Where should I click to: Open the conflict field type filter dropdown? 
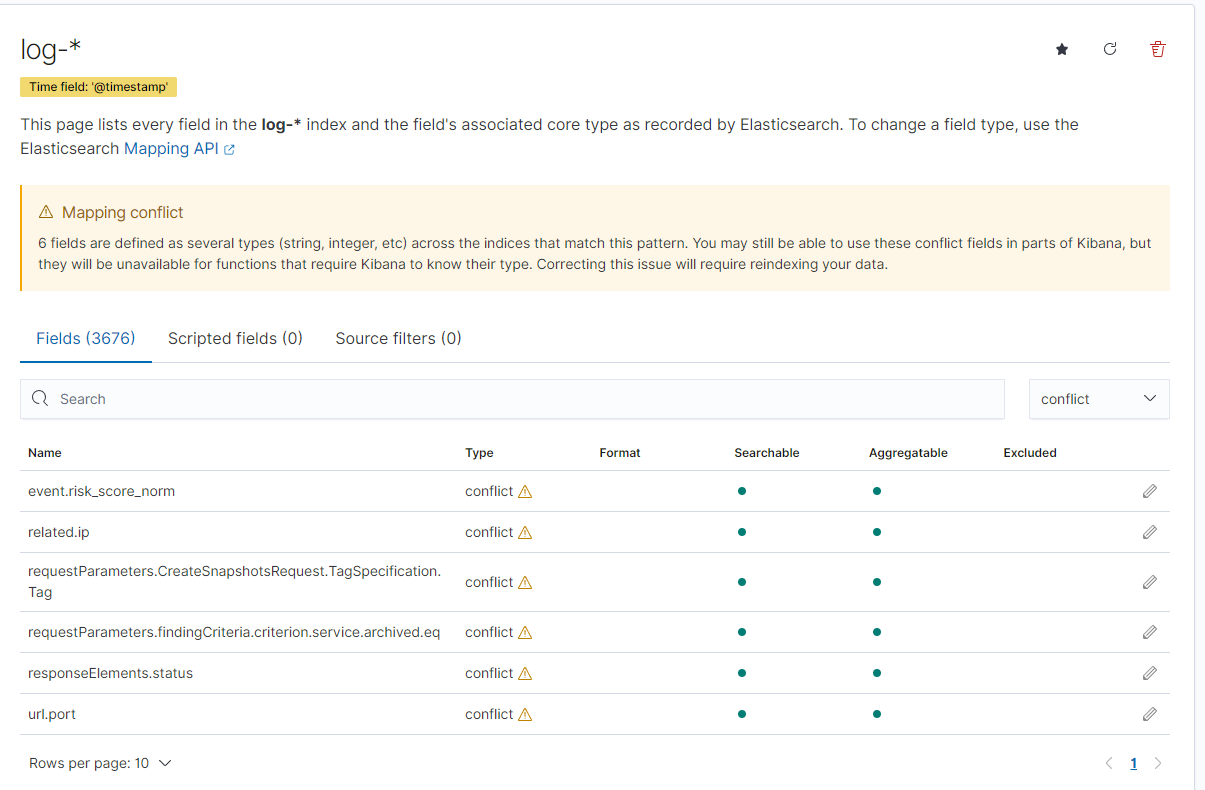pyautogui.click(x=1098, y=398)
